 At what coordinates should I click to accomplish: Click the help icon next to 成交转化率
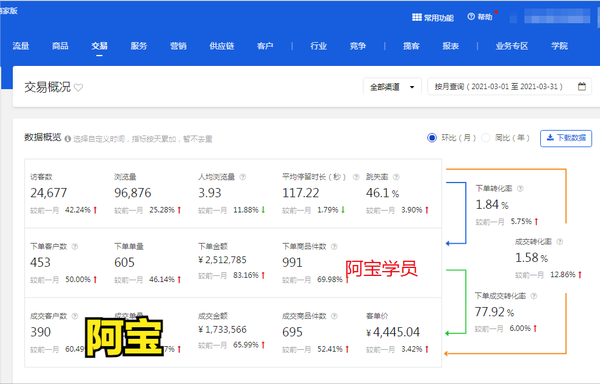tap(559, 242)
